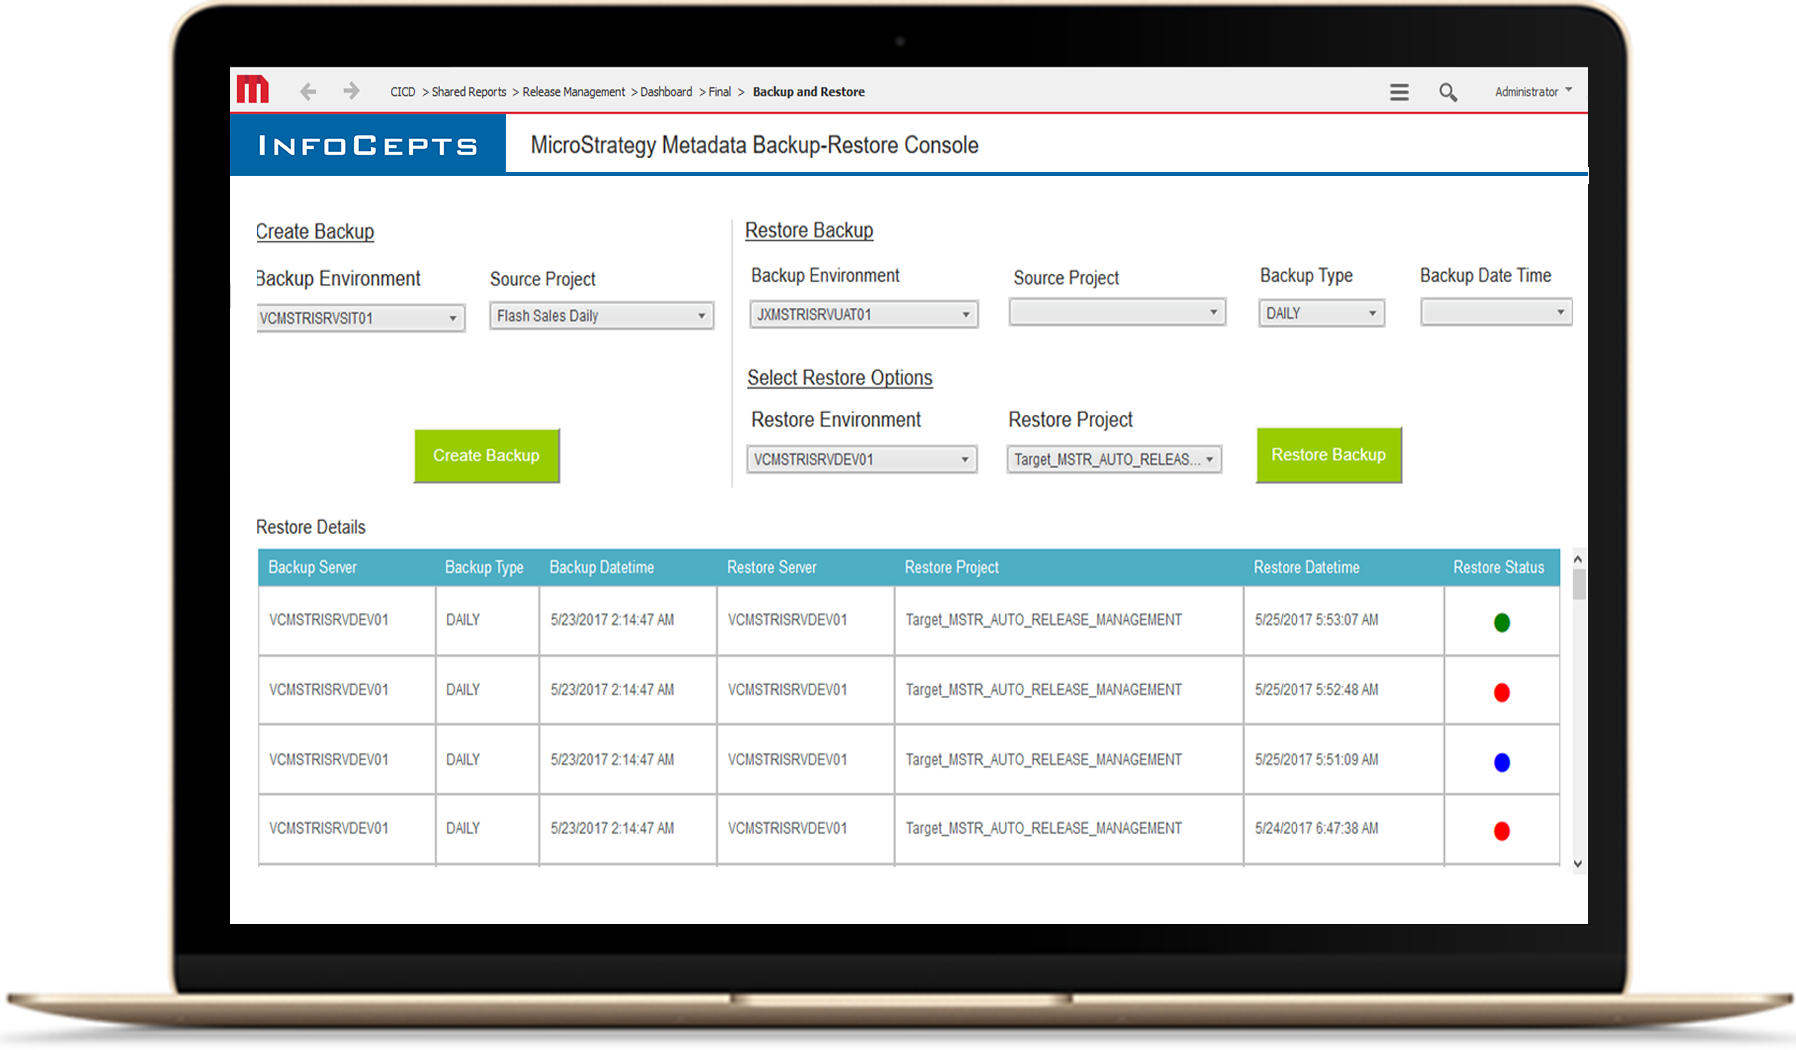
Task: Navigate to Shared Reports breadcrumb
Action: pos(468,92)
